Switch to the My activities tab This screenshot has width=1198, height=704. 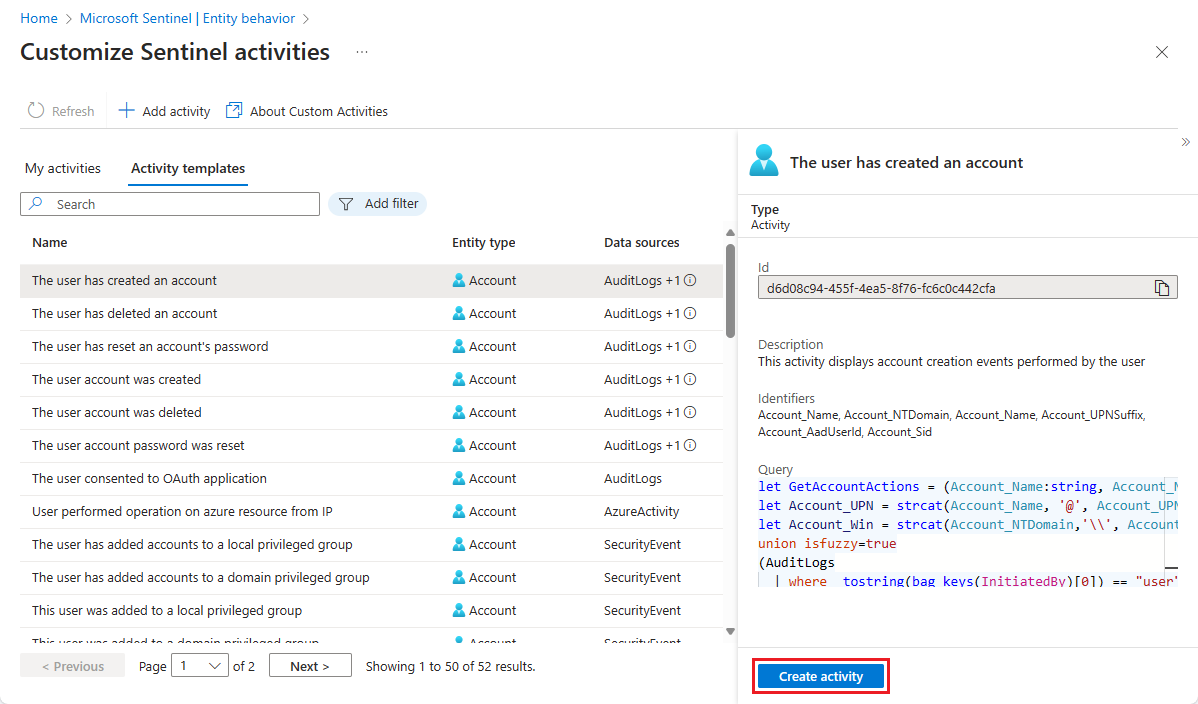(x=62, y=168)
